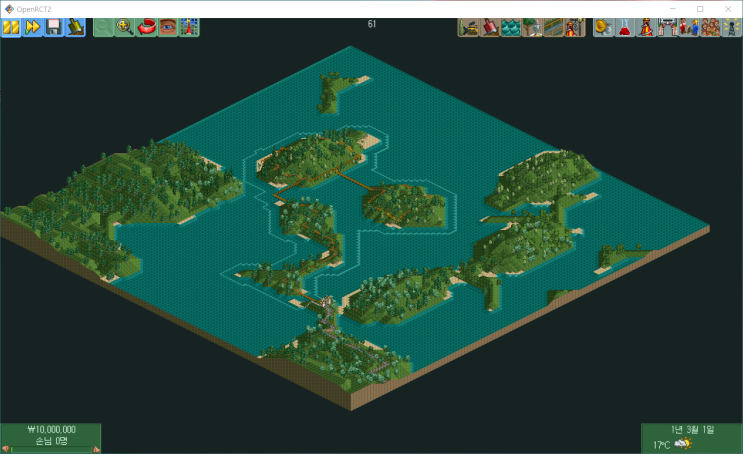The height and width of the screenshot is (454, 743).
Task: Open park information via entrance gate icon
Action: (668, 27)
